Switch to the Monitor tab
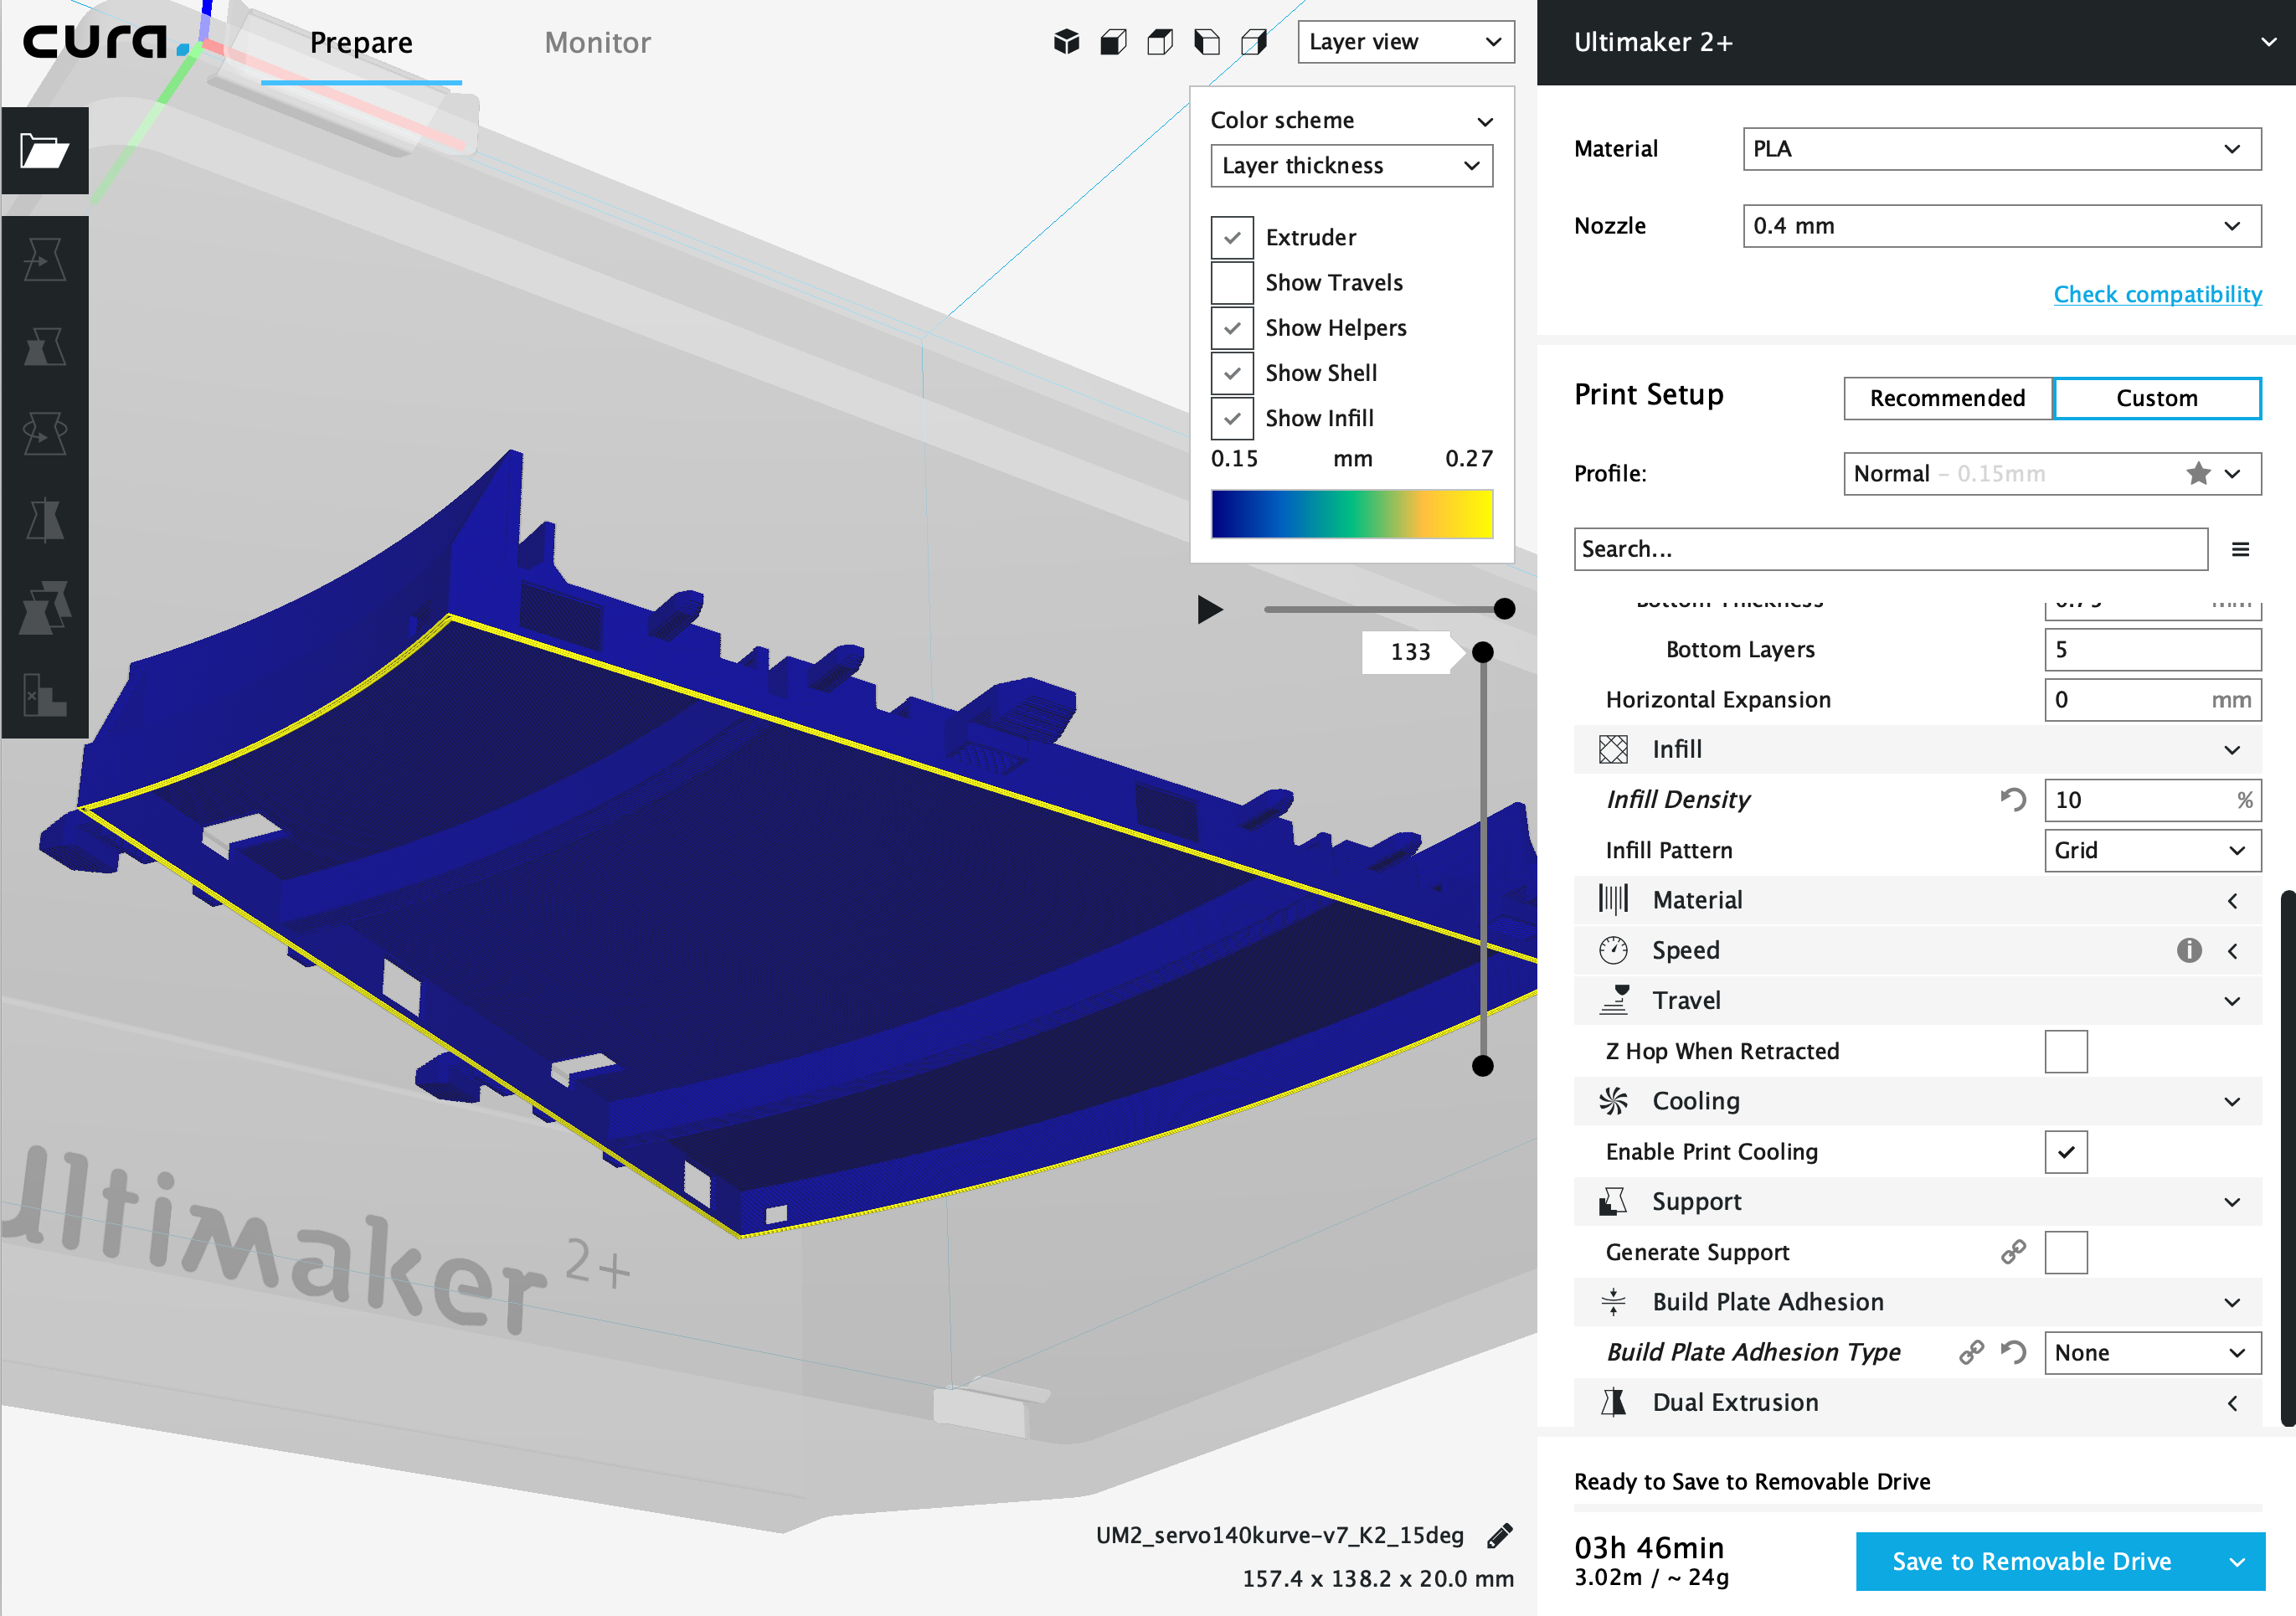The width and height of the screenshot is (2296, 1616). click(597, 42)
